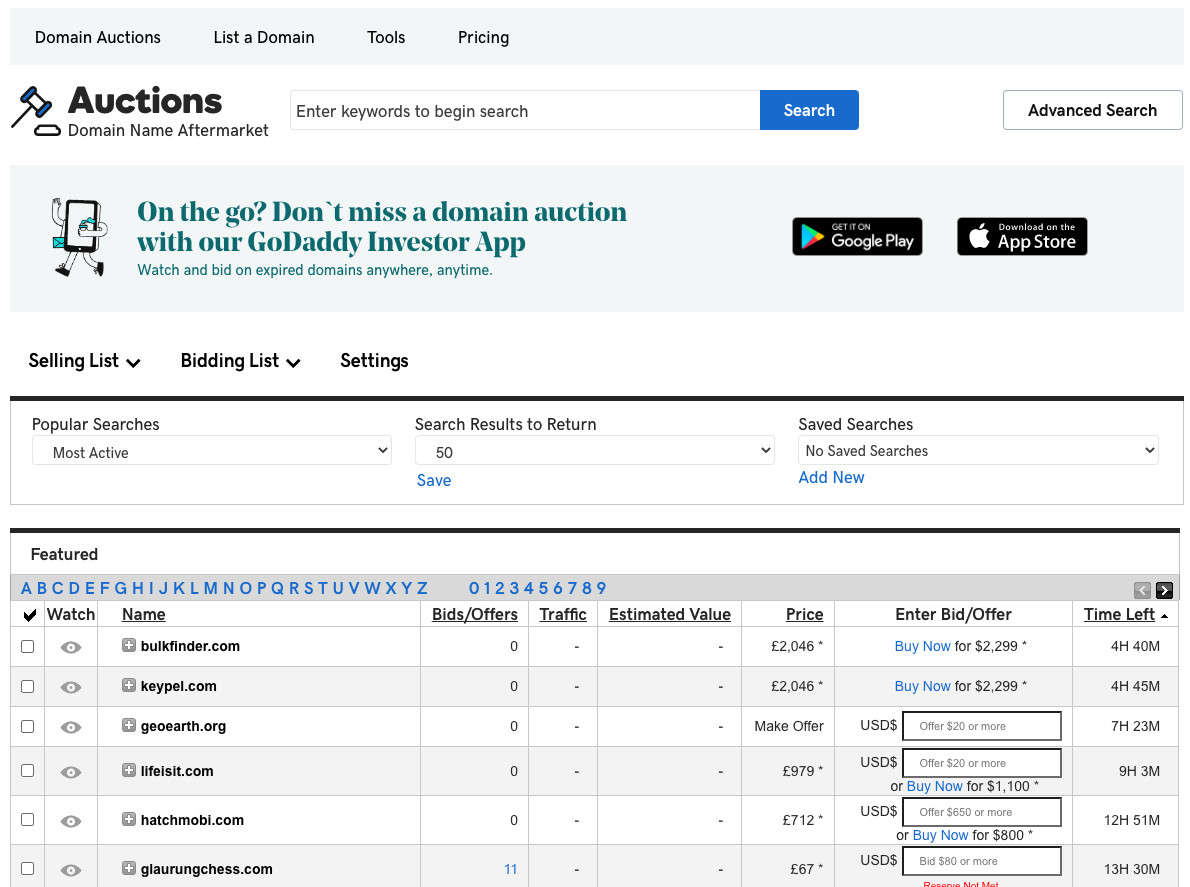Tick the checkbox for geoearth.org
Viewport: 1190px width, 887px height.
pyautogui.click(x=27, y=726)
